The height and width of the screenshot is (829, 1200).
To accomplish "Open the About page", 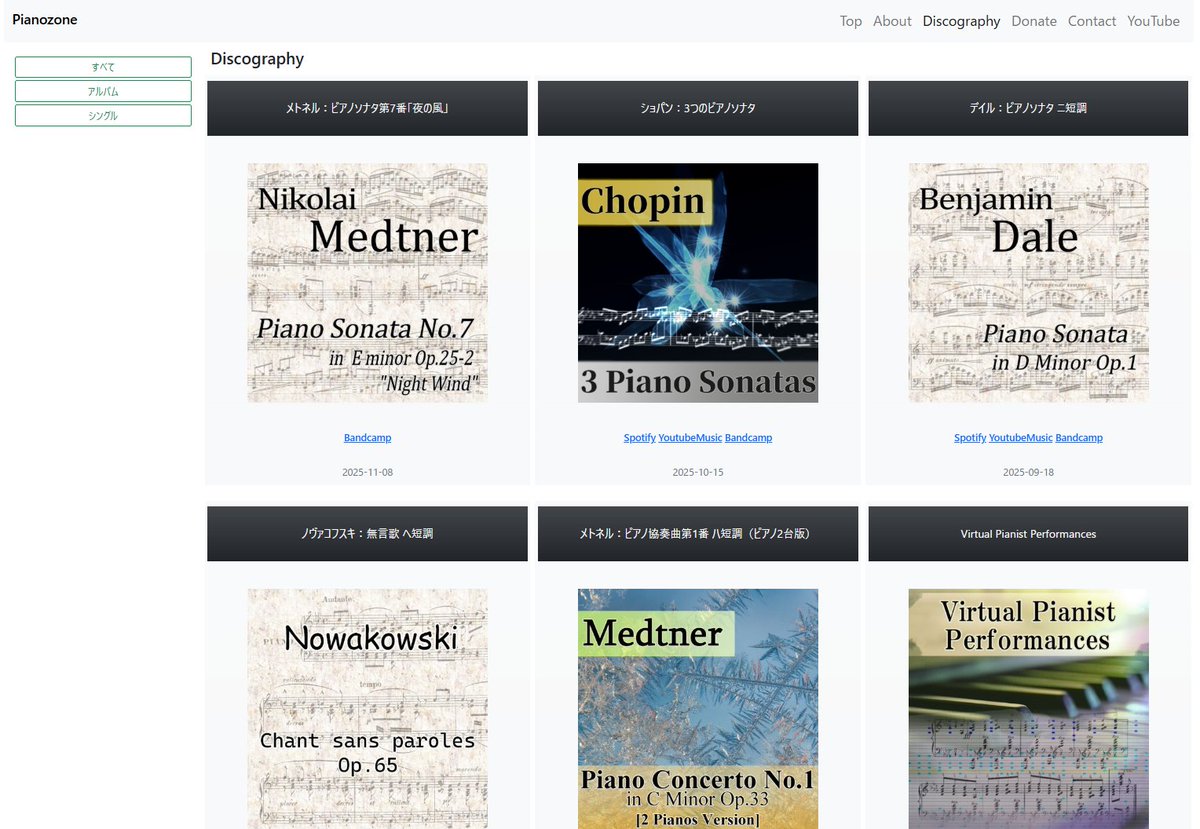I will 892,21.
